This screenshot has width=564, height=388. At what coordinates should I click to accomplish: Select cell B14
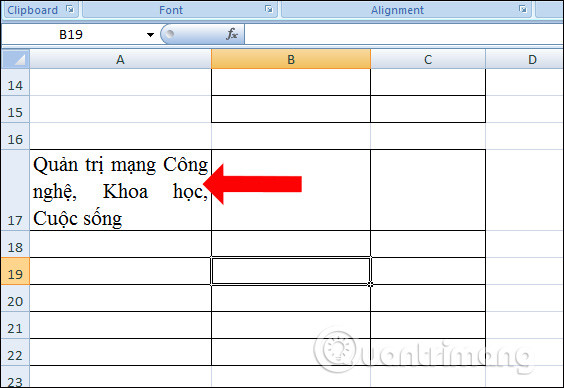(x=291, y=82)
